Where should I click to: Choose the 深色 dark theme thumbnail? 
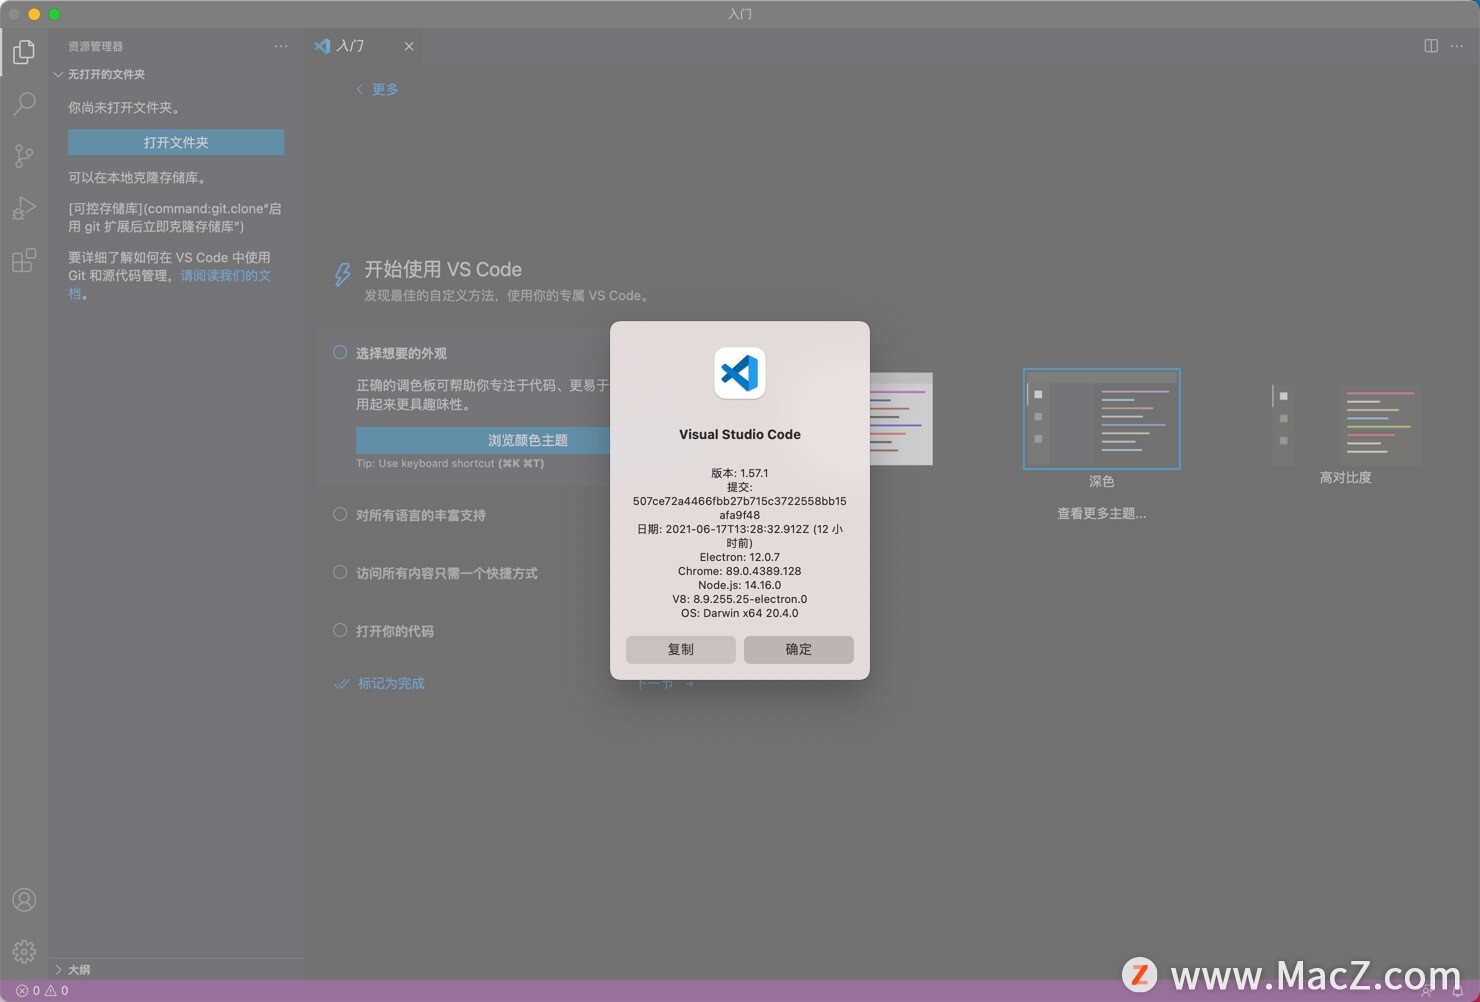[1101, 419]
